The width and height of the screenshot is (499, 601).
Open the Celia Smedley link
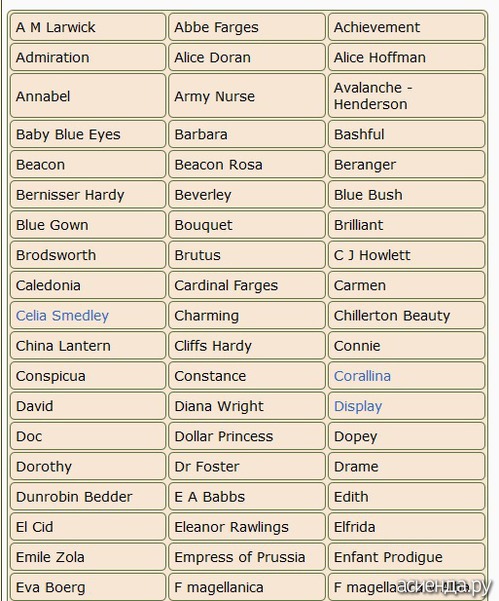[x=62, y=316]
